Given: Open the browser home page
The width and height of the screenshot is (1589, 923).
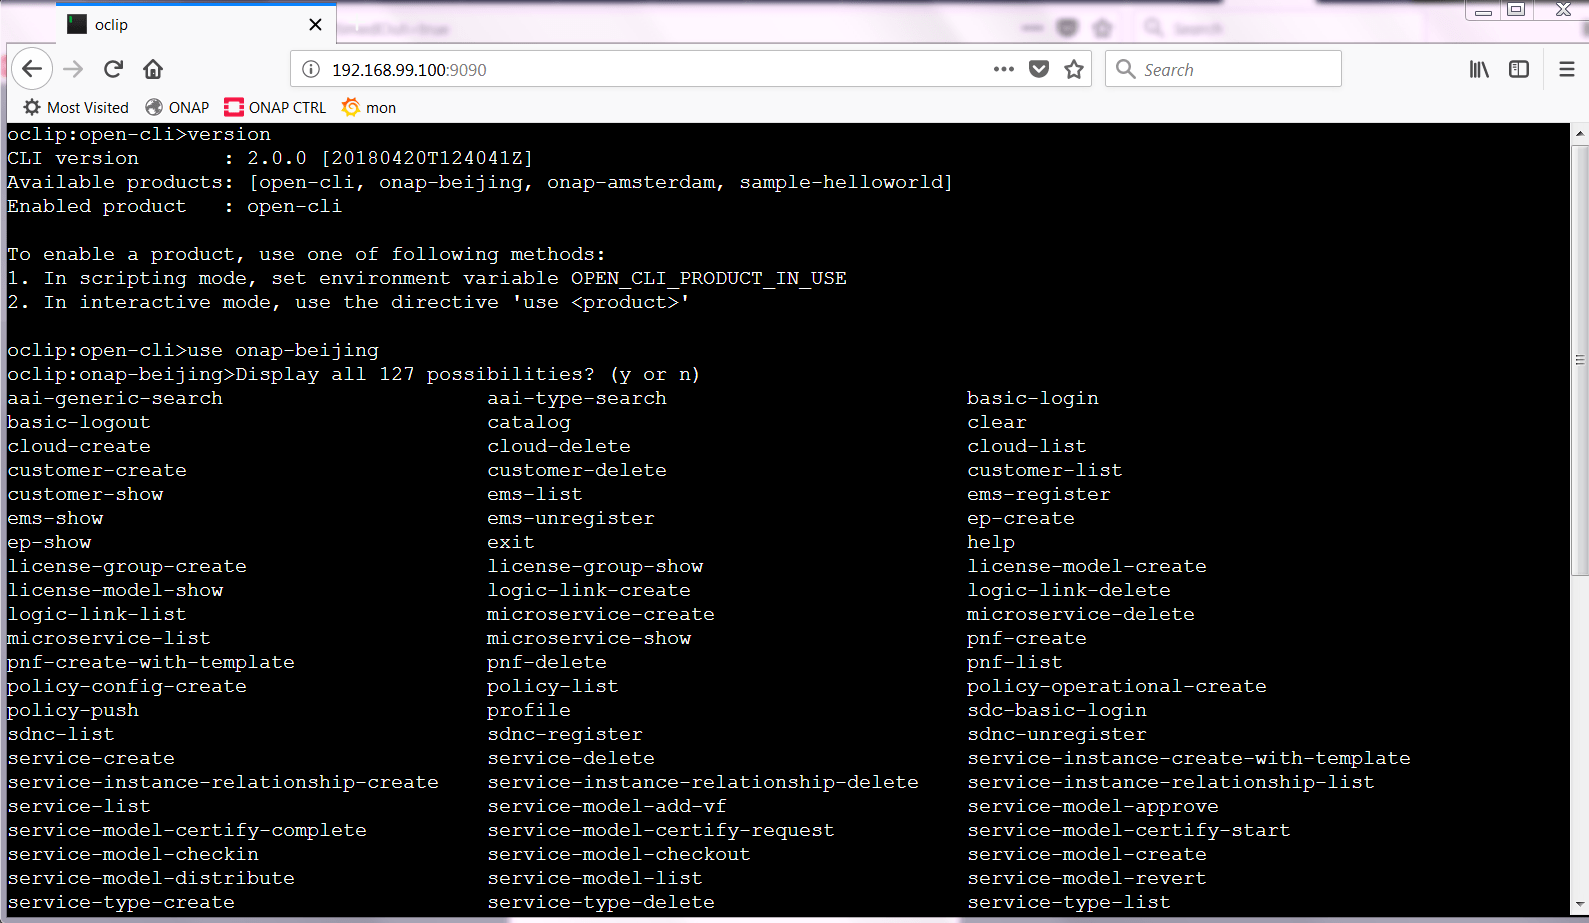Looking at the screenshot, I should click(153, 69).
